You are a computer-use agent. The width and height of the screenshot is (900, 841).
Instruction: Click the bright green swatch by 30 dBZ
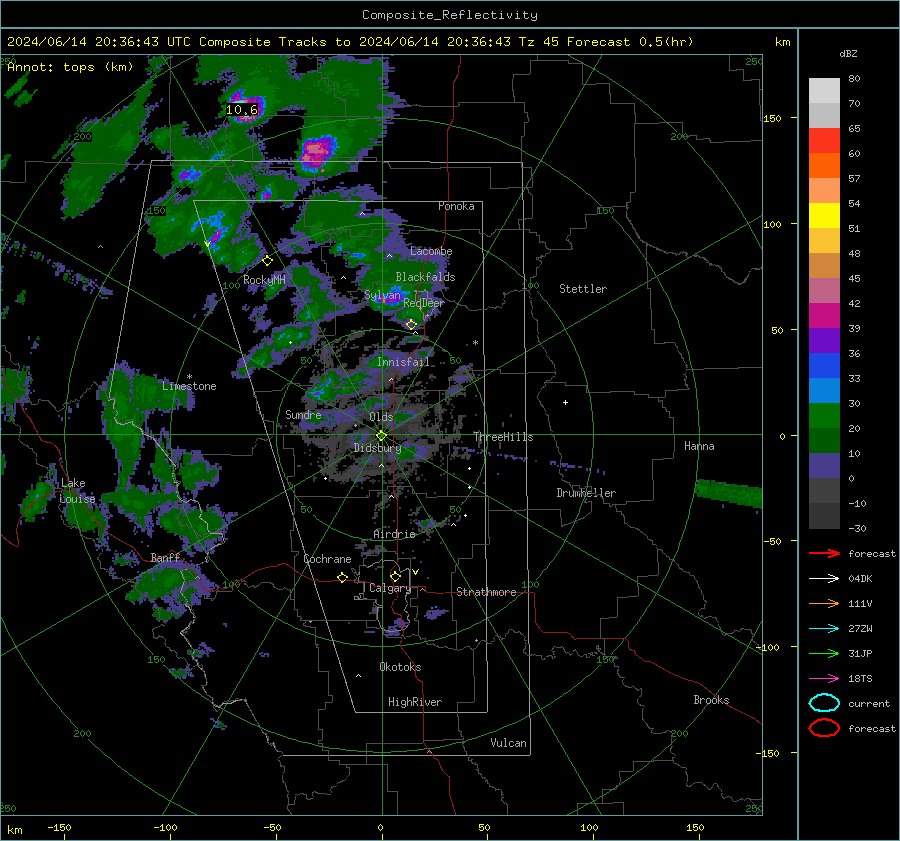pos(824,415)
